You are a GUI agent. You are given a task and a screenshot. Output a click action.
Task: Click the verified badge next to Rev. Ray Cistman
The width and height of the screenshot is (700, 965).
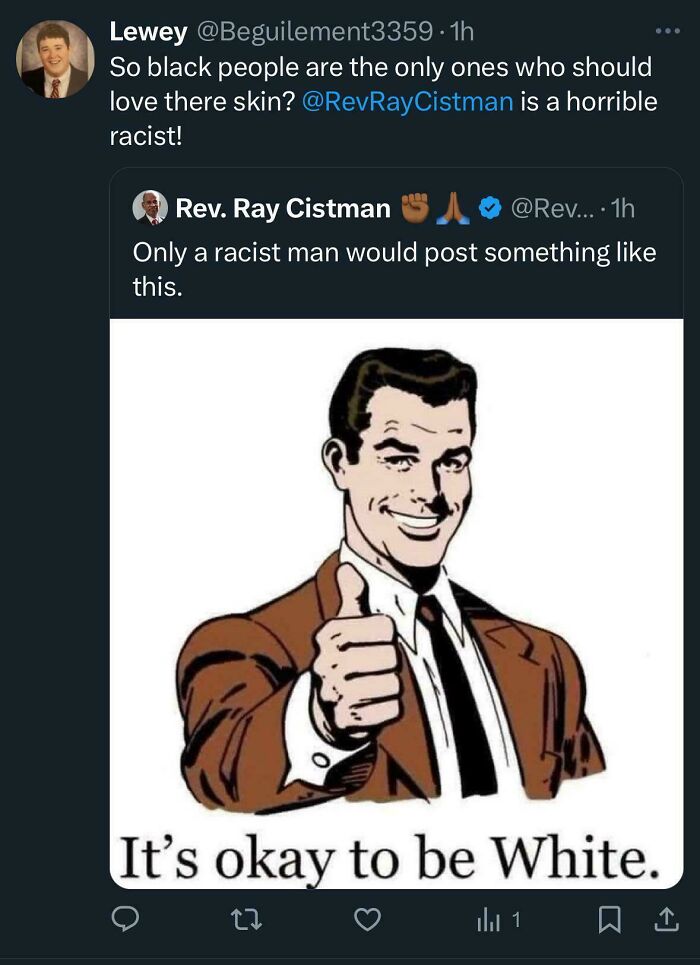click(488, 208)
